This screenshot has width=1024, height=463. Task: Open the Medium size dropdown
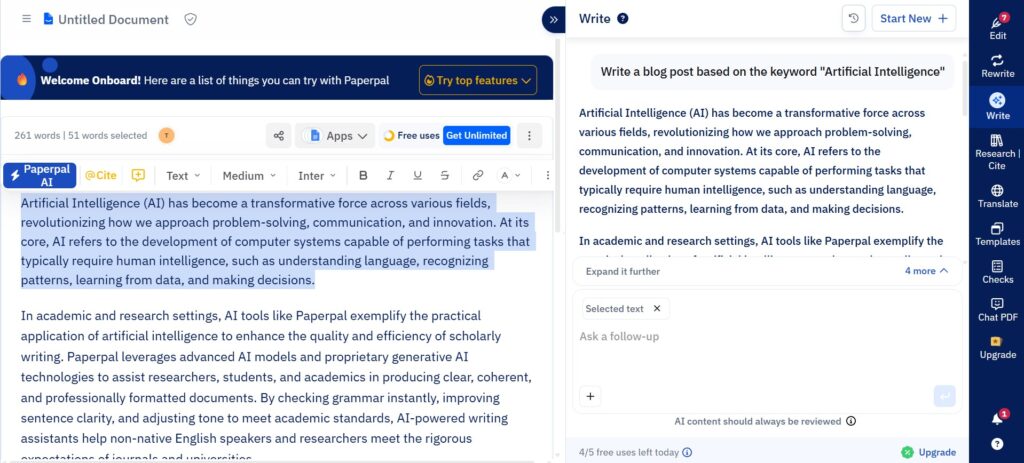click(x=249, y=176)
